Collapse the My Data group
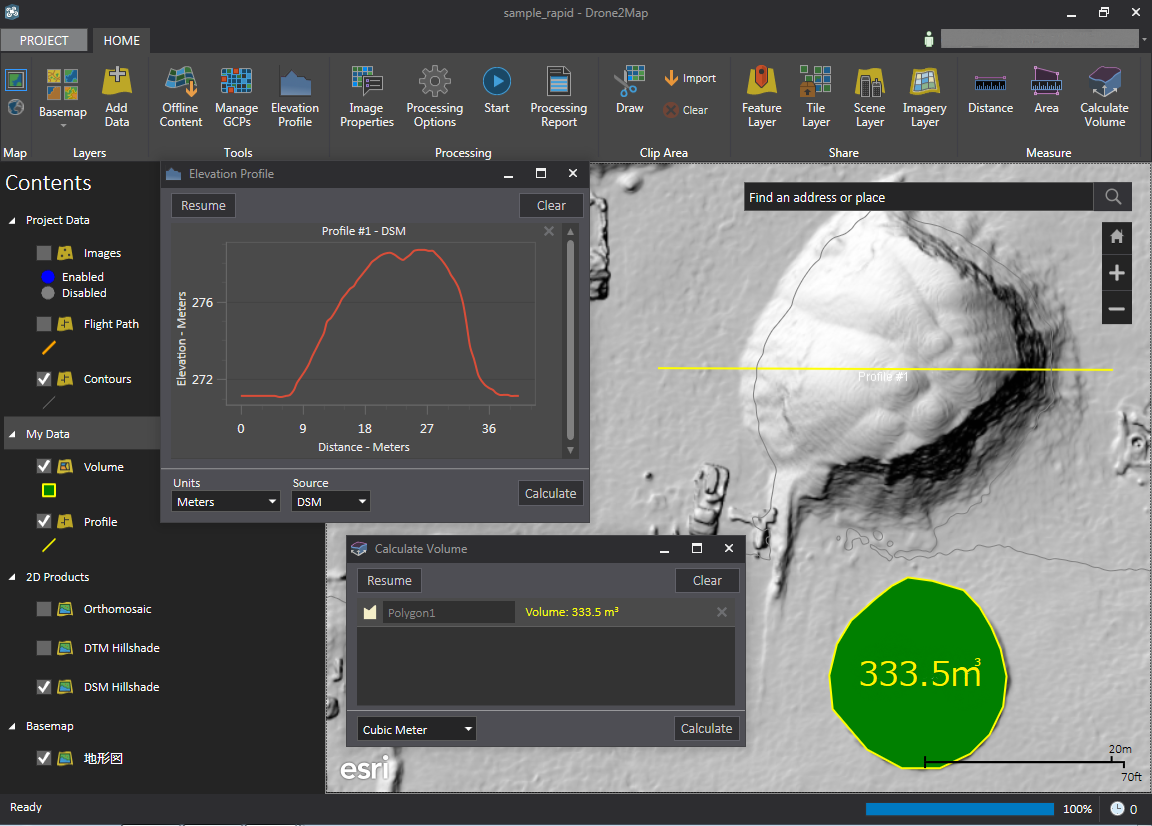 12,434
